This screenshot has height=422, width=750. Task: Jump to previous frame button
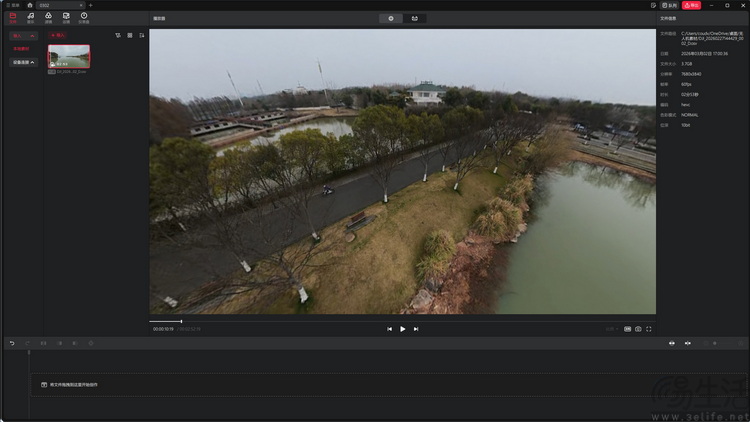[389, 329]
